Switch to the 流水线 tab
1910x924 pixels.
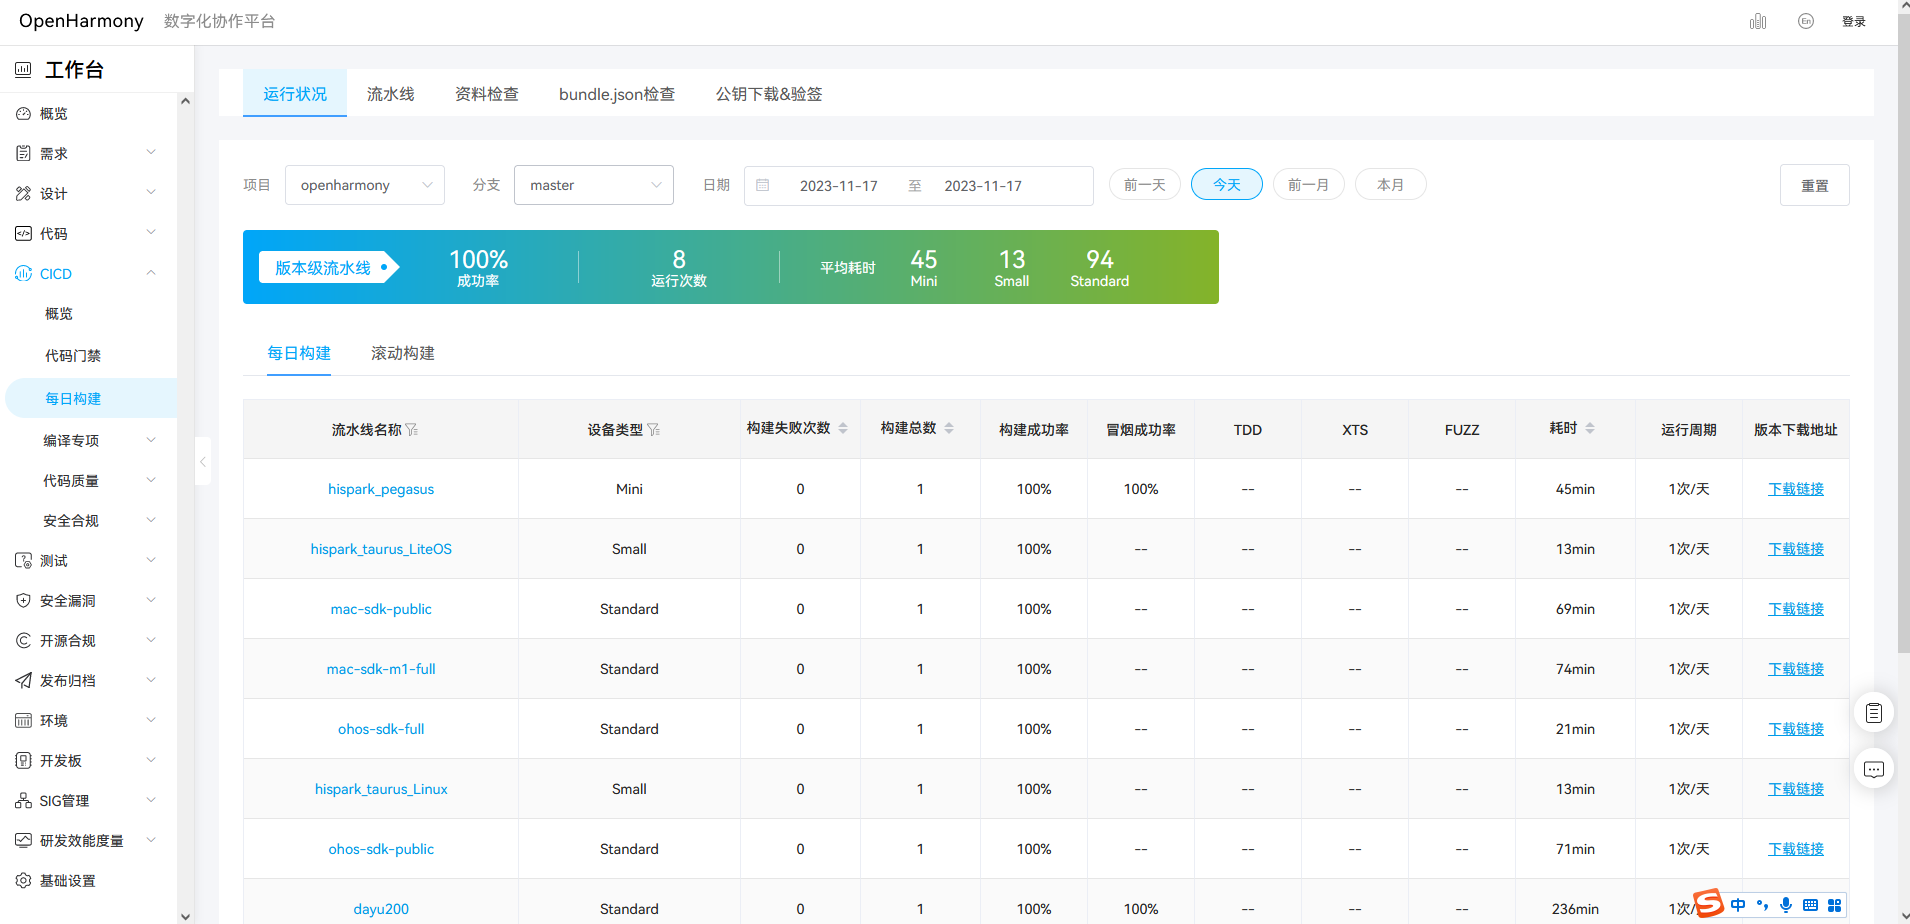point(391,94)
